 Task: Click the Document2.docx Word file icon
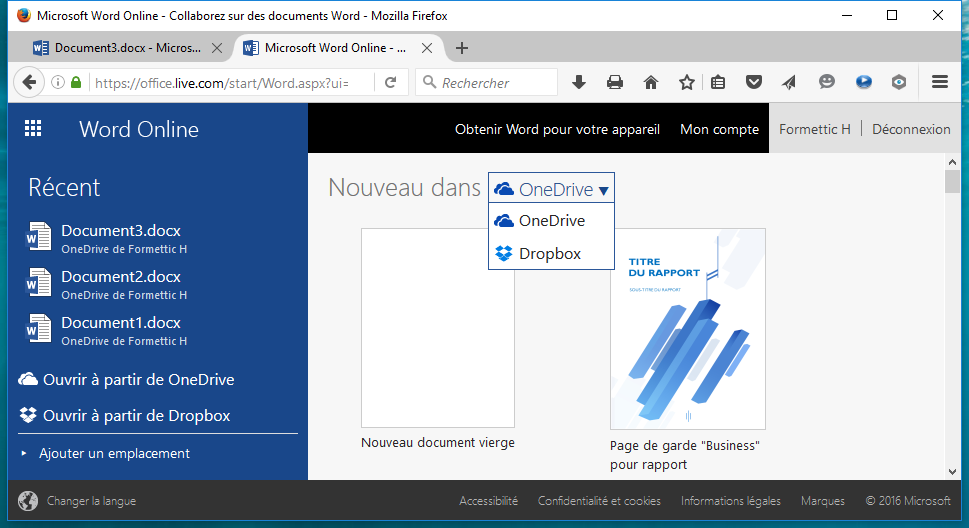click(x=38, y=283)
